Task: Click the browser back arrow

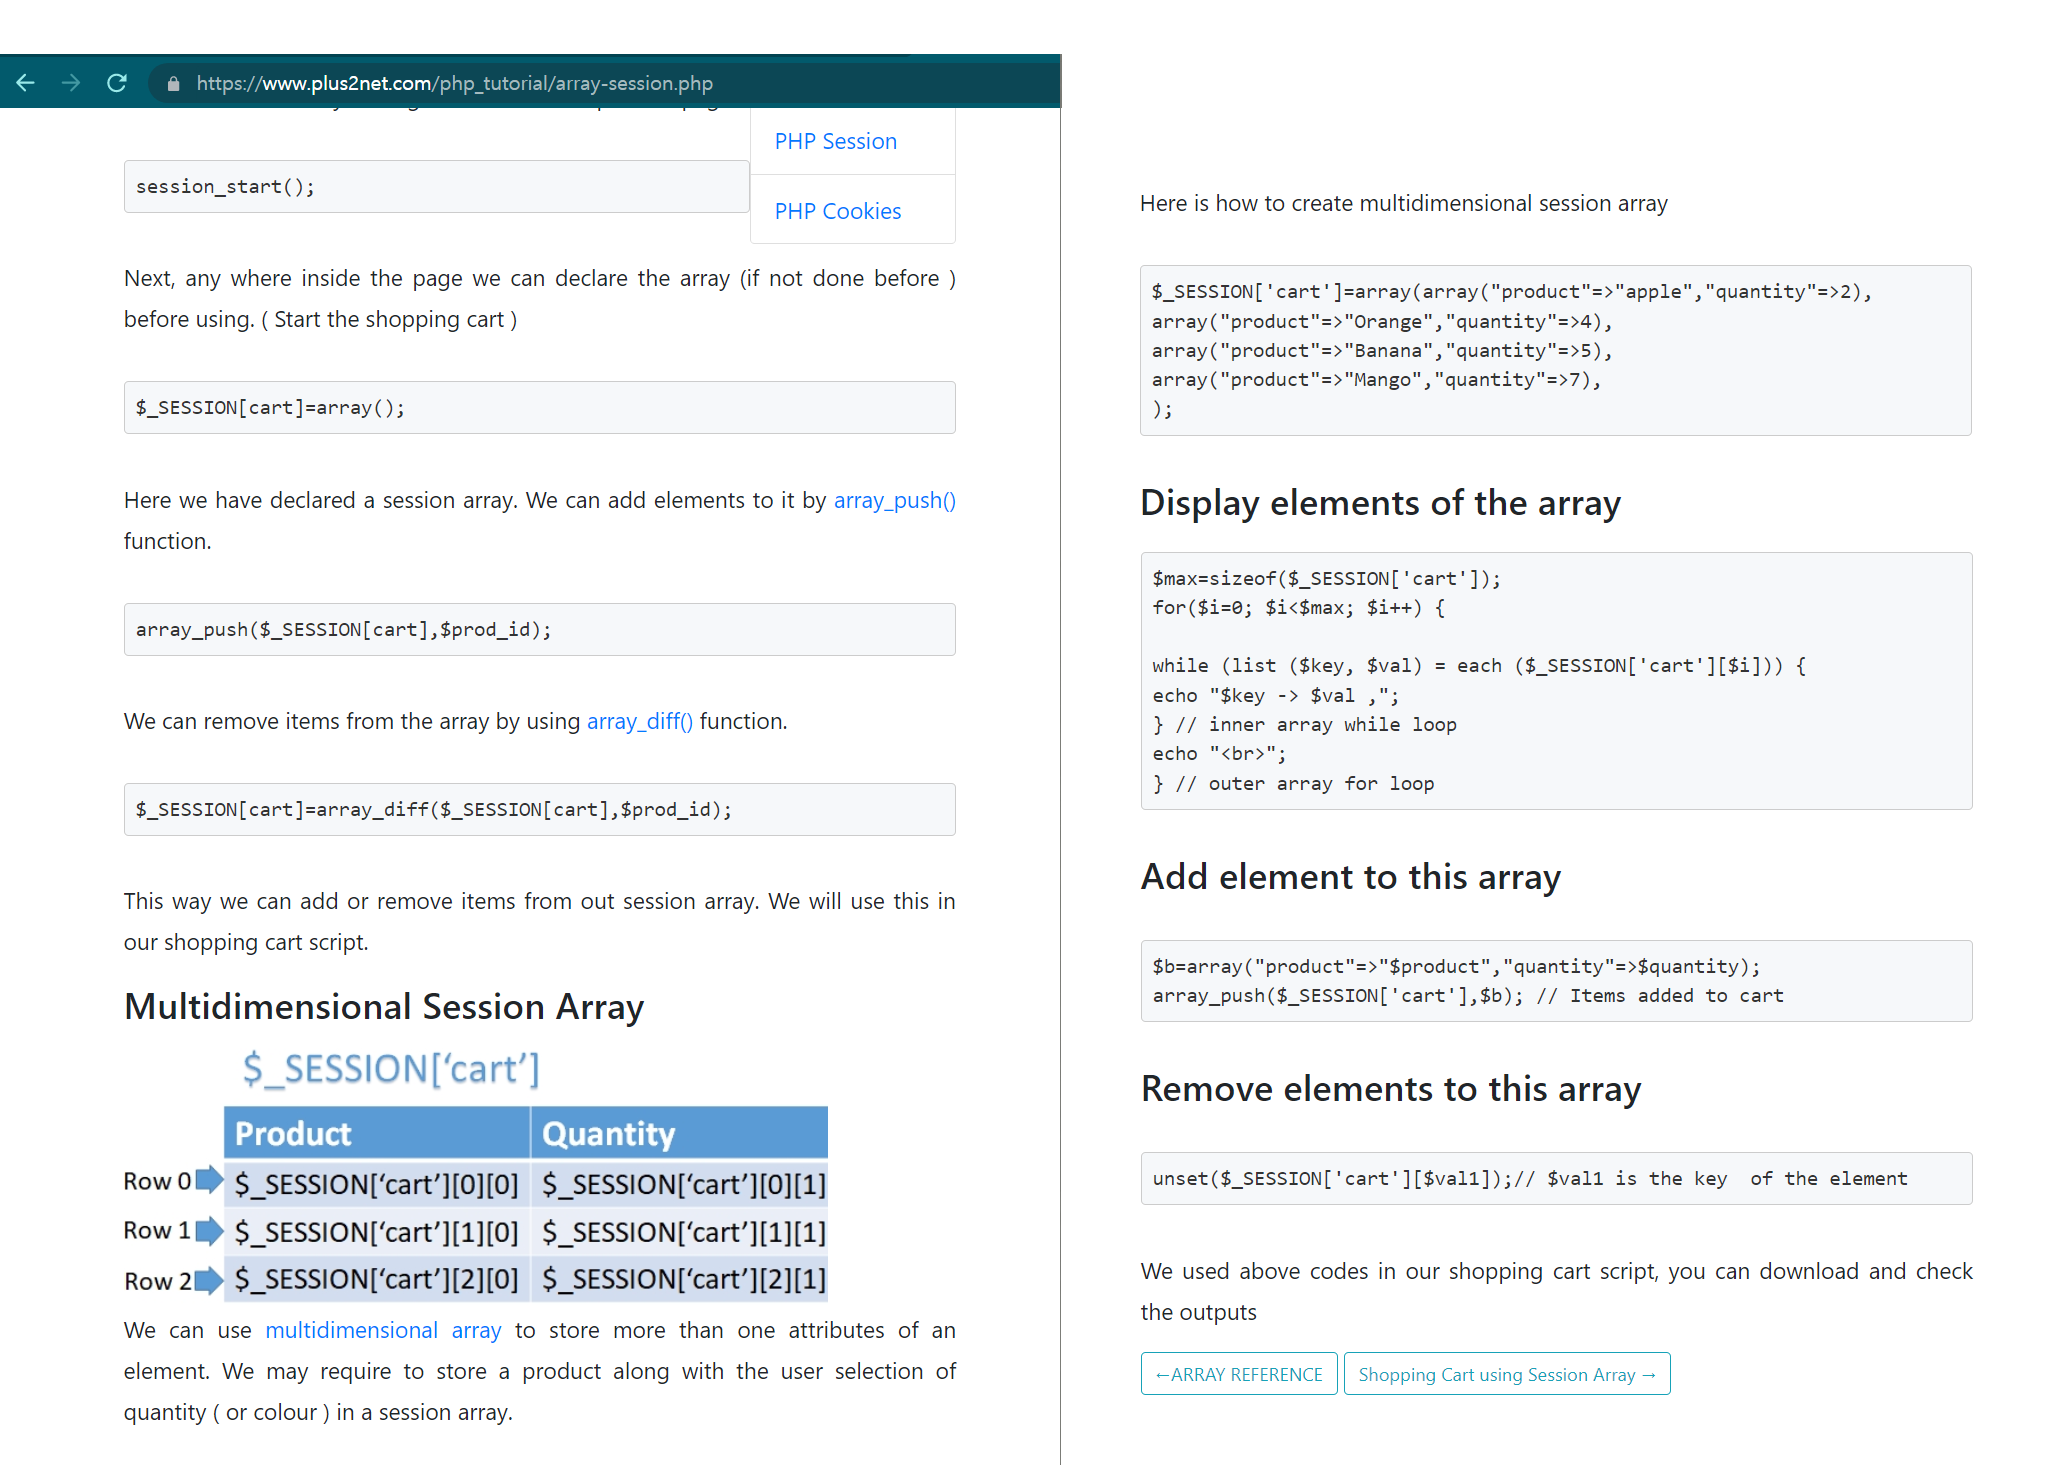Action: coord(26,83)
